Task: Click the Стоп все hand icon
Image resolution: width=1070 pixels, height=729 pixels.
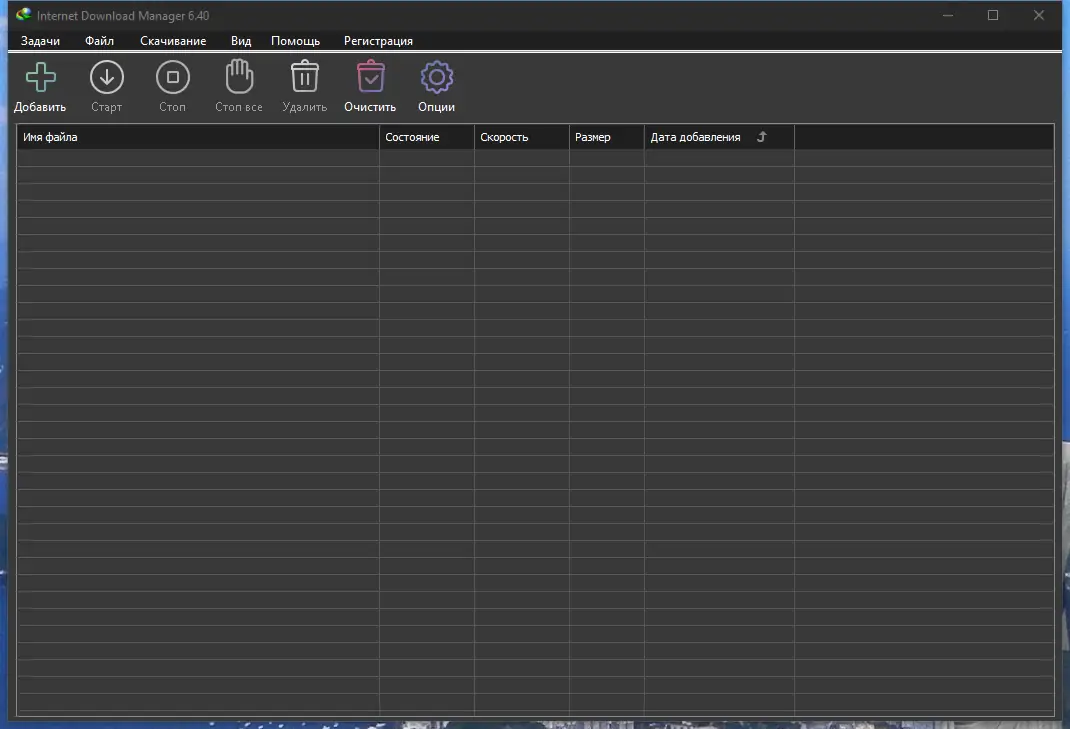Action: (x=239, y=76)
